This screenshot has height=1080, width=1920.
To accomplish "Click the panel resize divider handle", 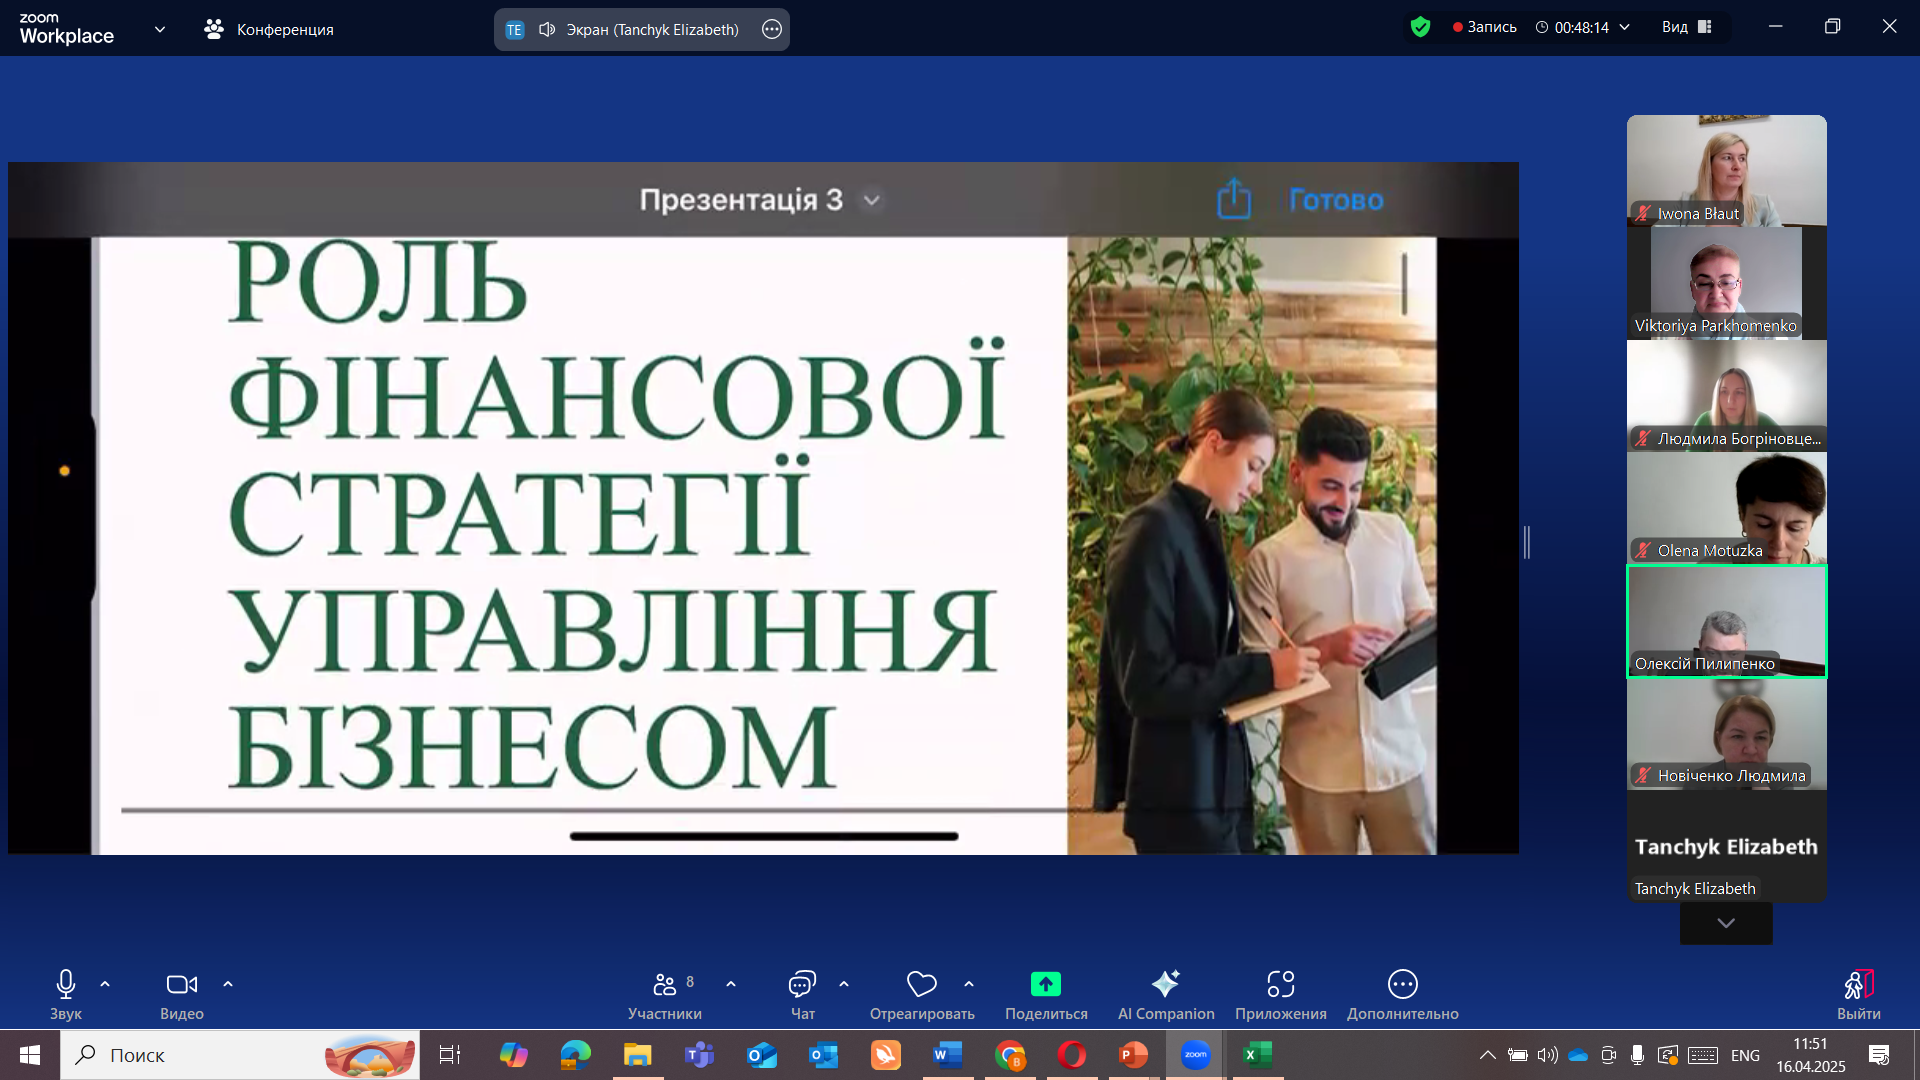I will click(1527, 542).
